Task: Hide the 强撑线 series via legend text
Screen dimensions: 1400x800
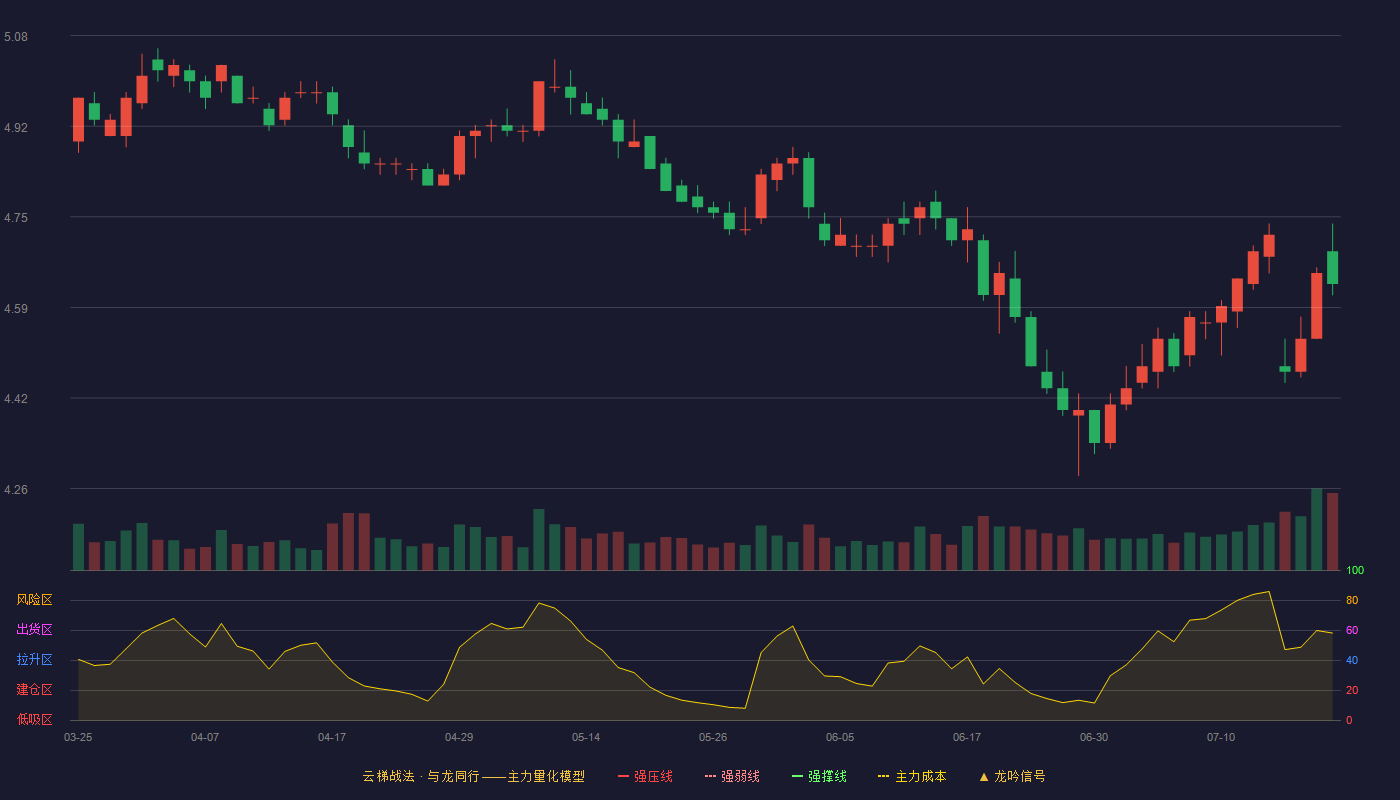Action: pos(827,776)
